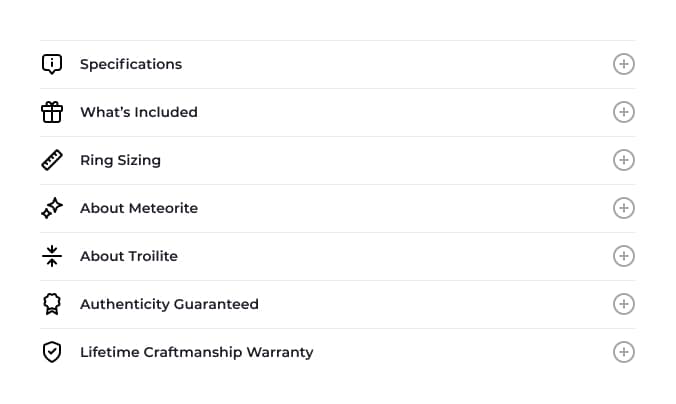Click the Specifications info bubble icon
The image size is (676, 404).
[x=52, y=64]
